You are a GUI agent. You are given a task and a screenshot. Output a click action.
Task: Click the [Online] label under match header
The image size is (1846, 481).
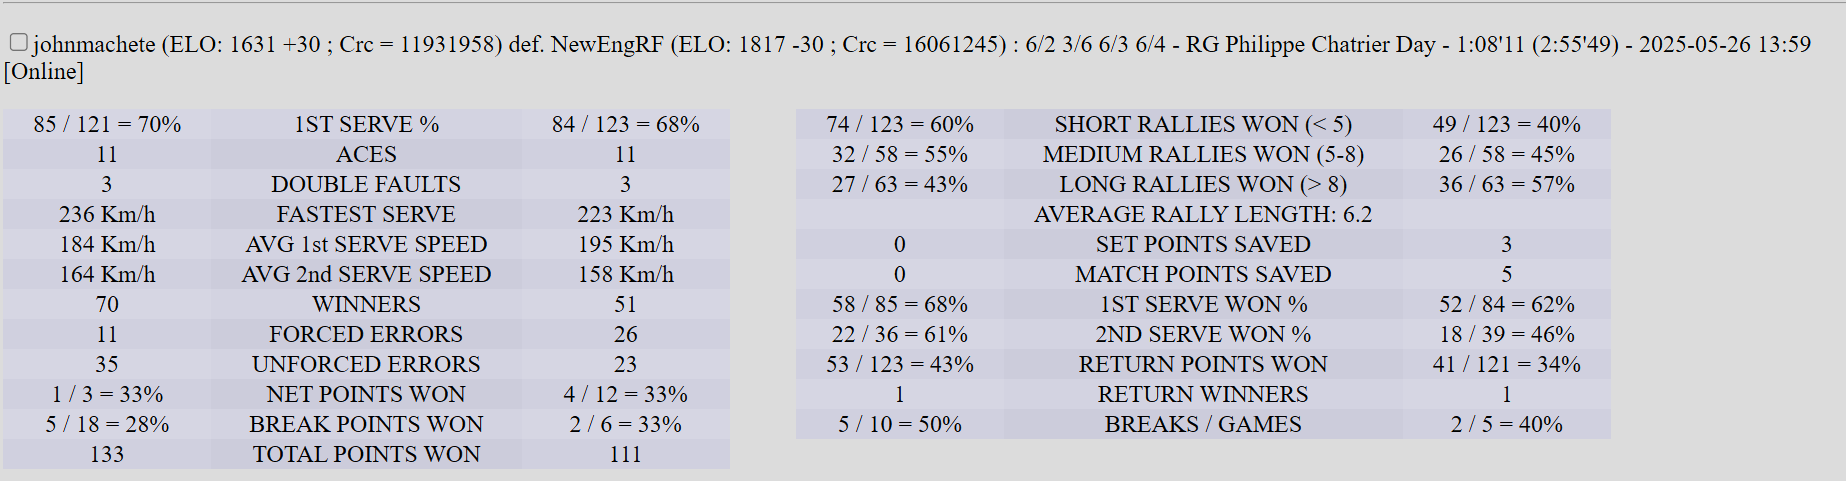pos(44,72)
